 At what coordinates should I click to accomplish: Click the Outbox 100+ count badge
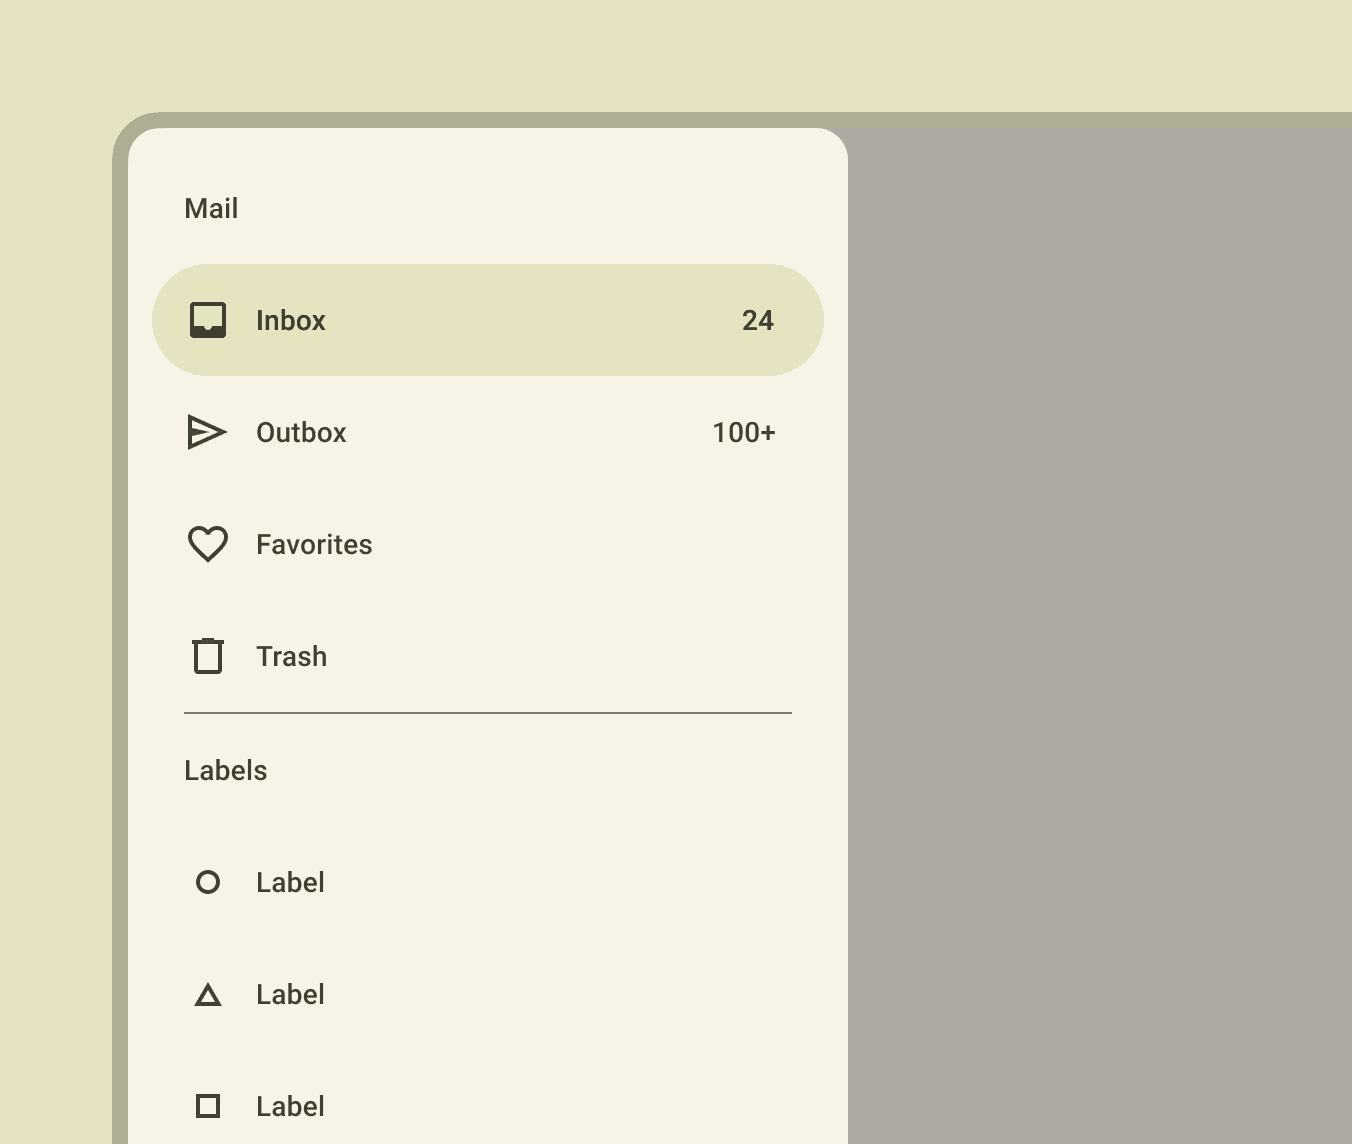(x=744, y=432)
